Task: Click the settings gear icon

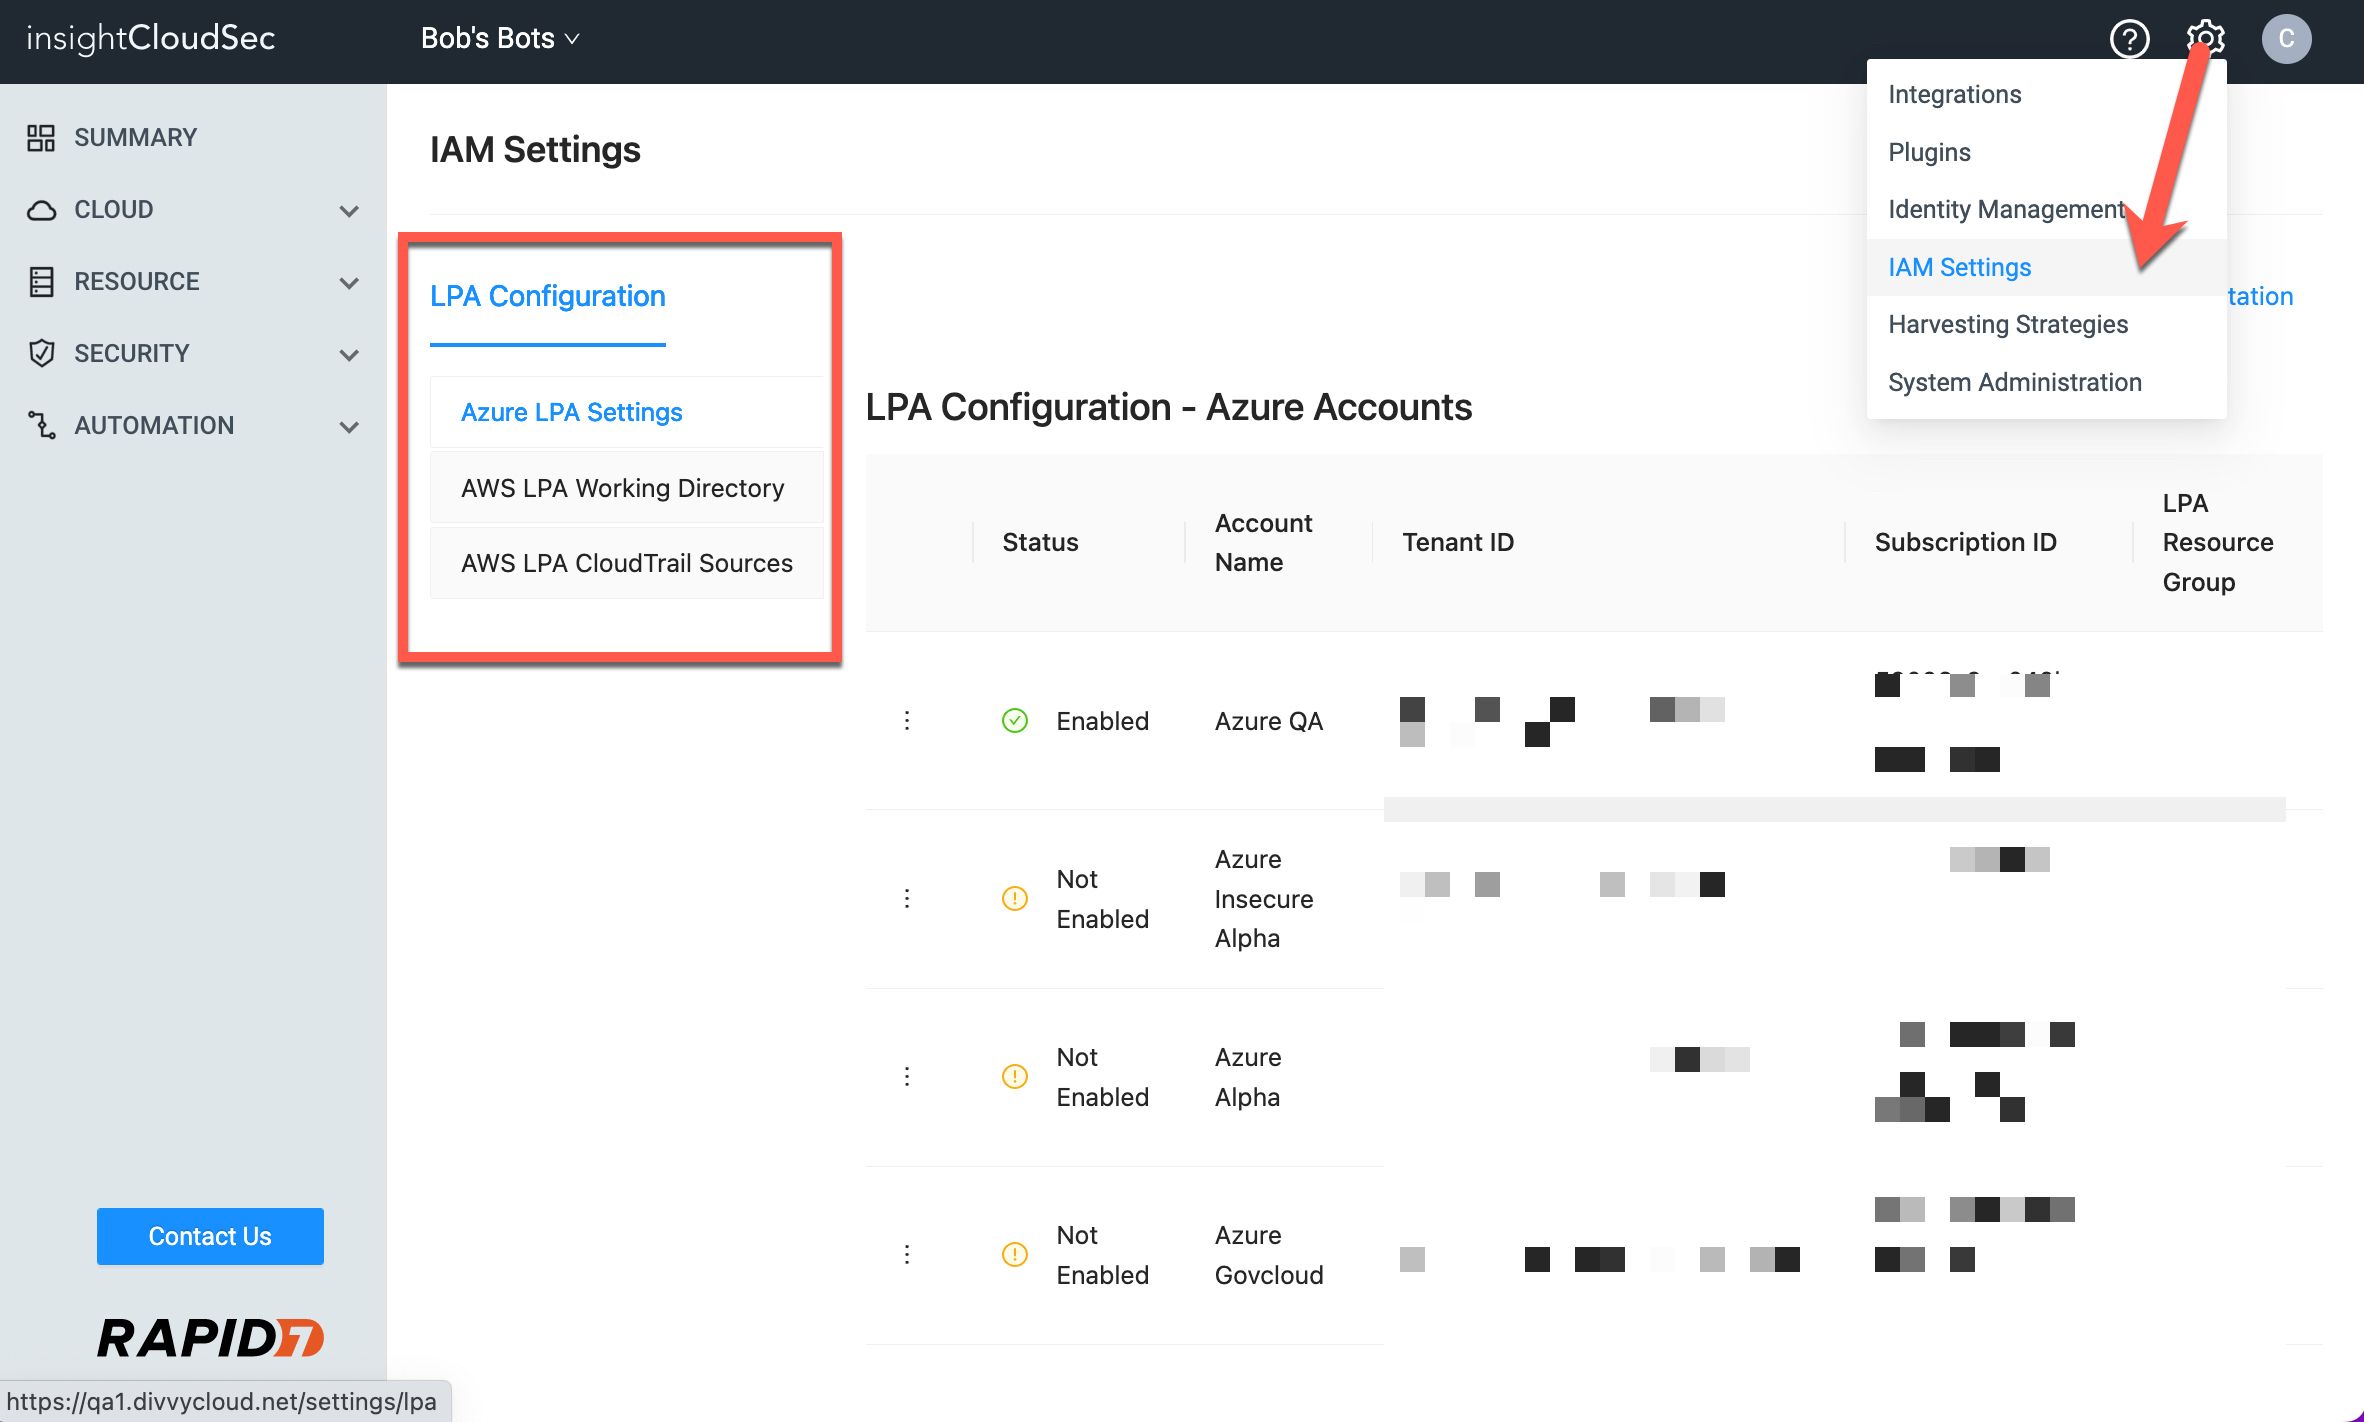Action: pos(2206,39)
